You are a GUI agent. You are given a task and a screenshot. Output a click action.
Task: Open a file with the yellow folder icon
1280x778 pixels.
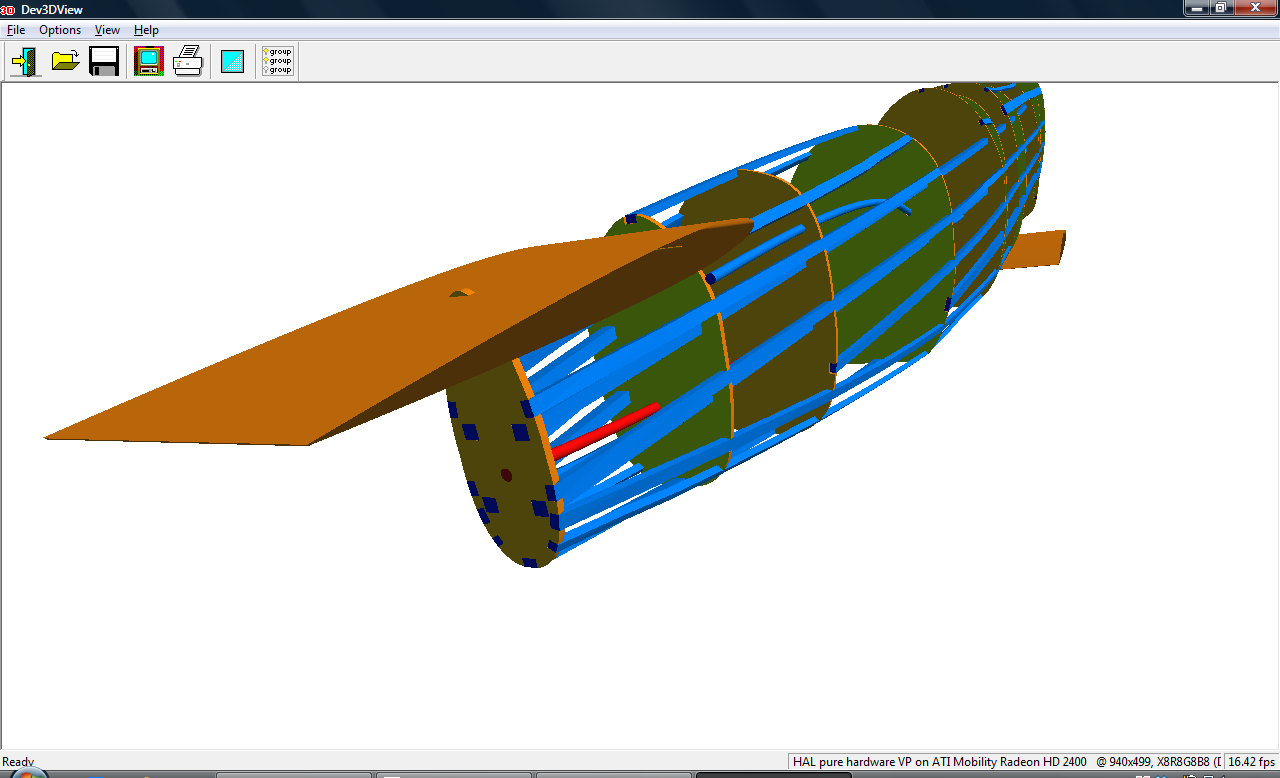click(65, 62)
